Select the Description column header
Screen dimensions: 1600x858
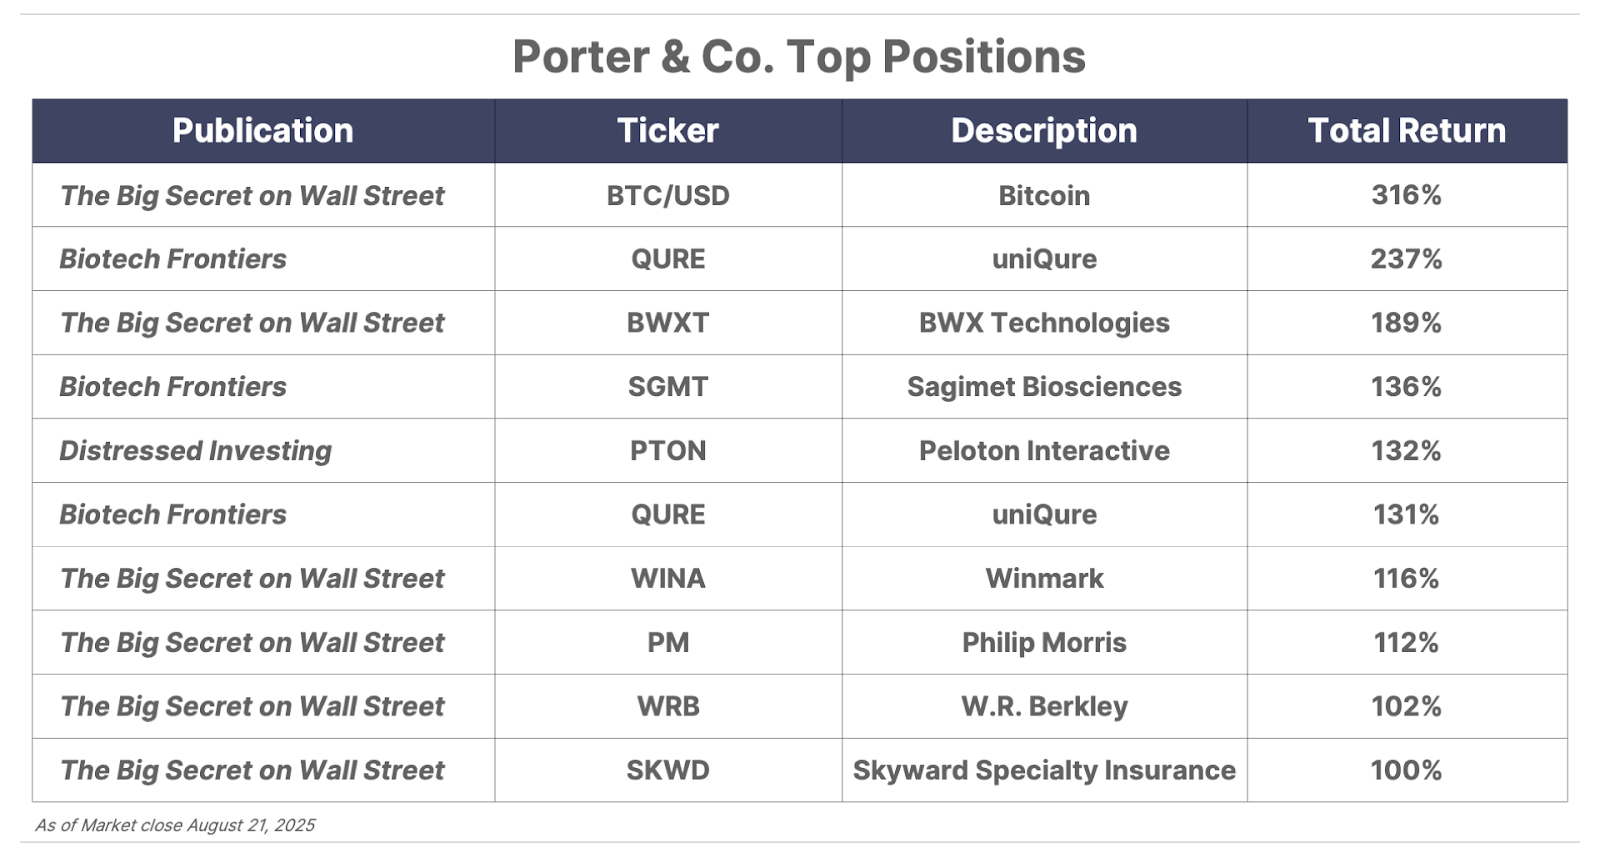click(1044, 131)
